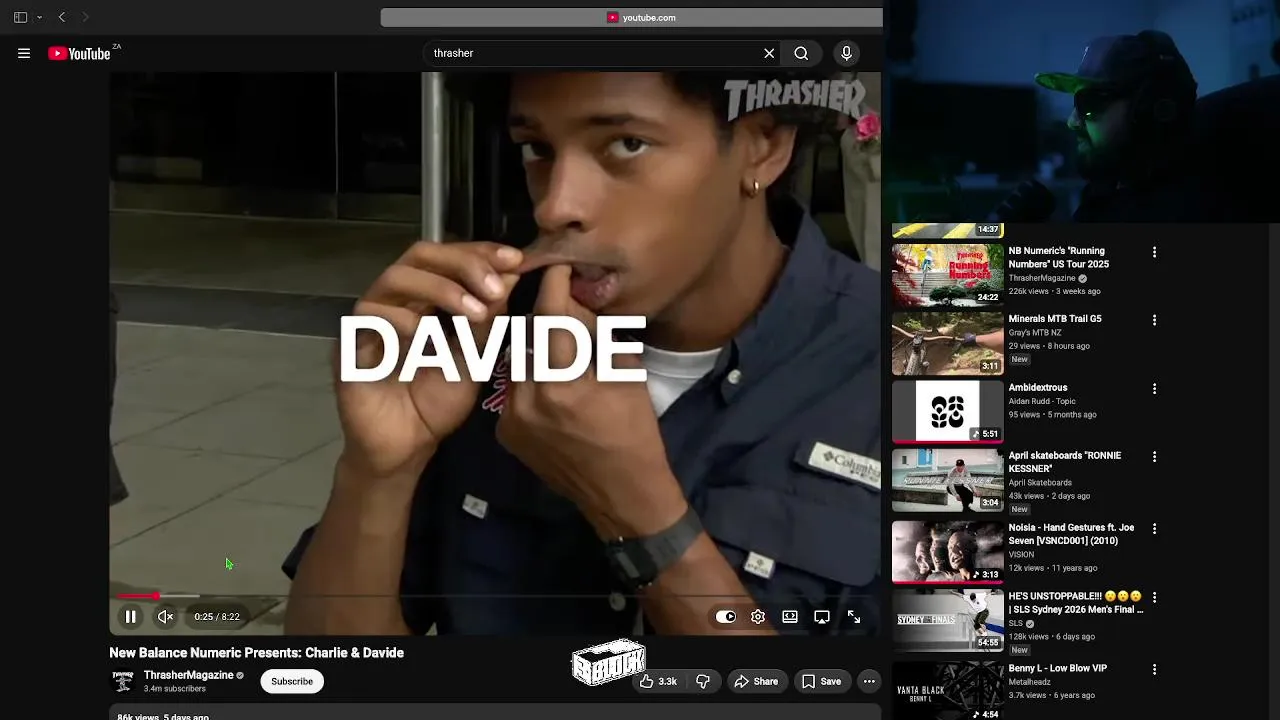Unmute the video with the speaker icon

tap(166, 617)
